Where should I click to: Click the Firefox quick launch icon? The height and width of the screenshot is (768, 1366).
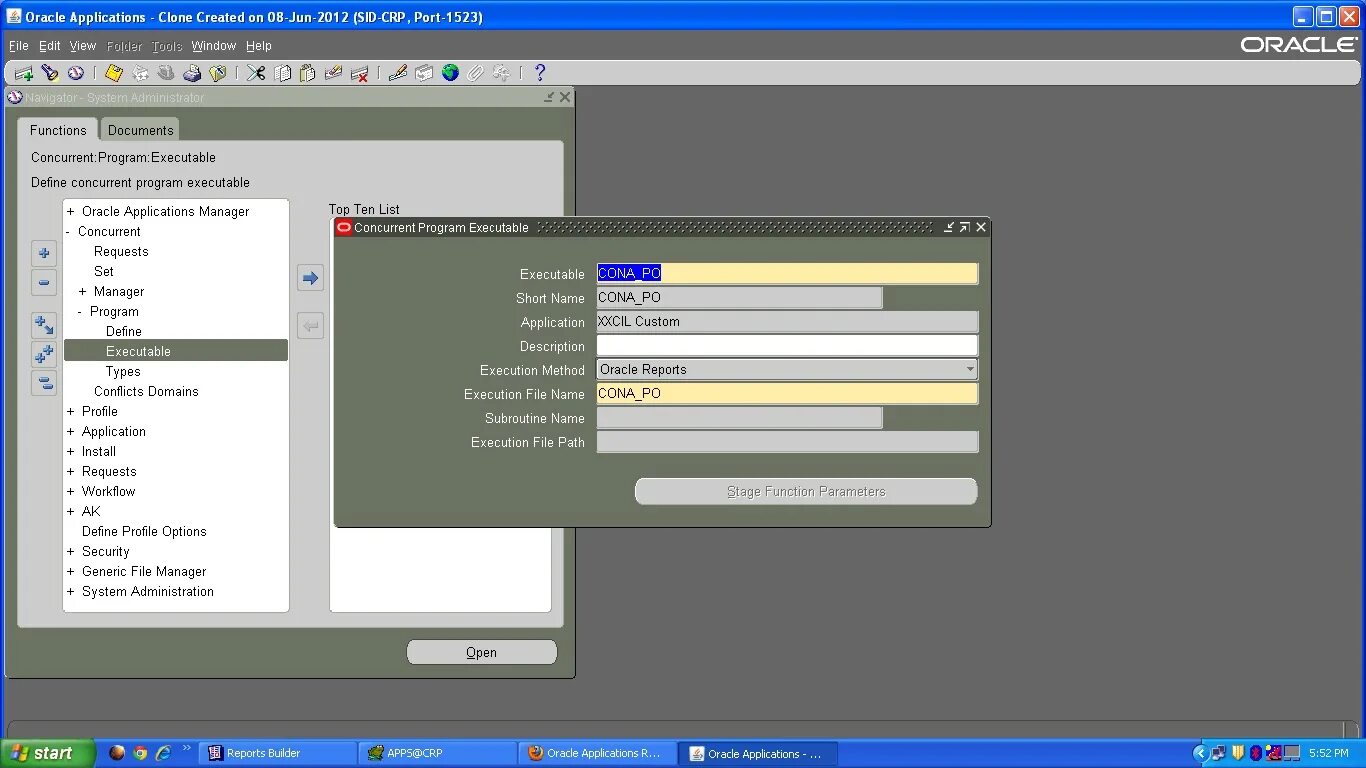(117, 753)
